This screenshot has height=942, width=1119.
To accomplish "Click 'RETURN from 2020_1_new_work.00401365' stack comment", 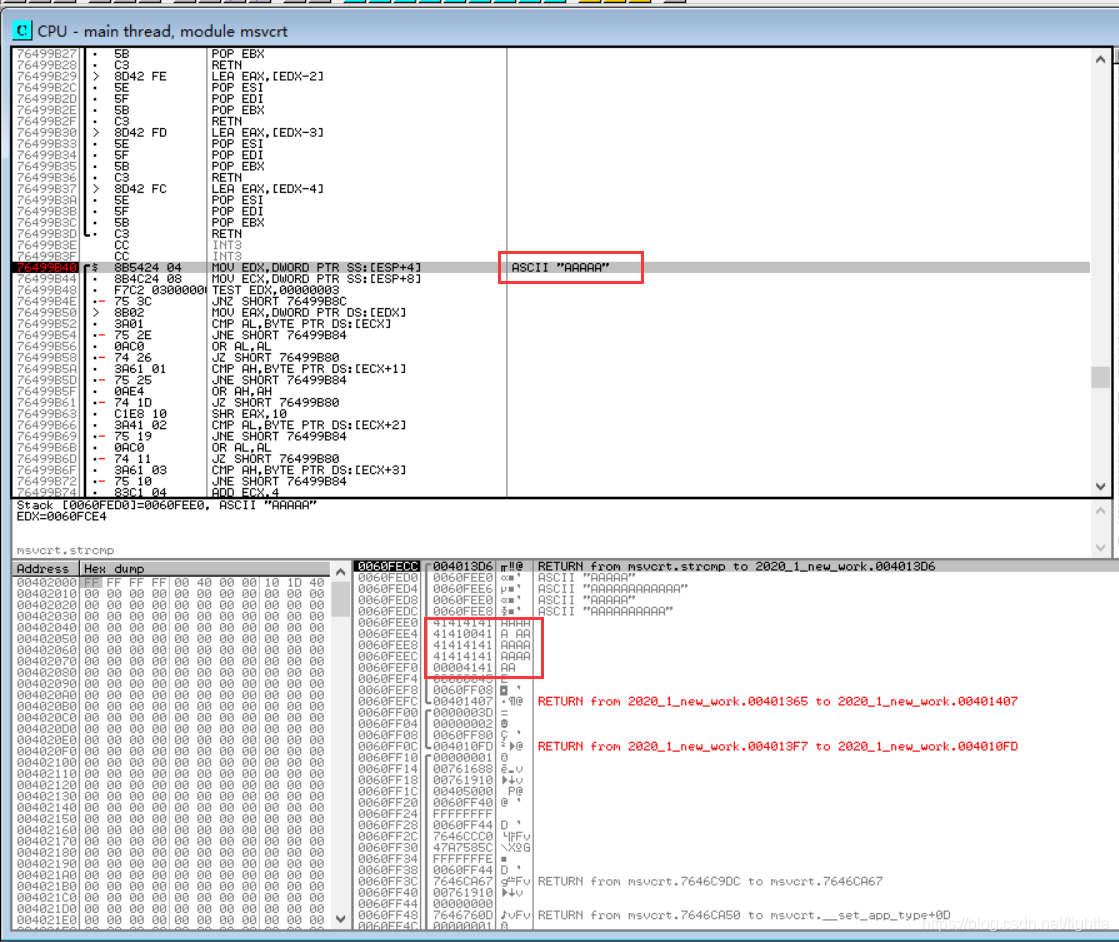I will [777, 702].
